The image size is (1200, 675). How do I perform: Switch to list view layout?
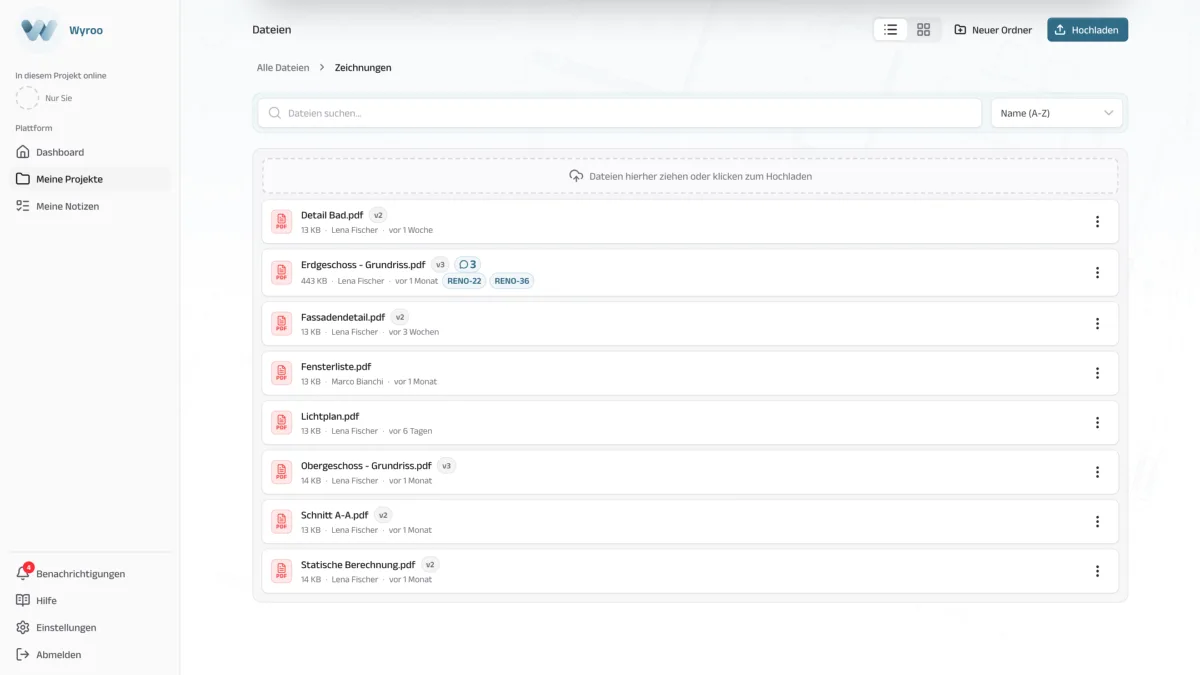point(891,30)
